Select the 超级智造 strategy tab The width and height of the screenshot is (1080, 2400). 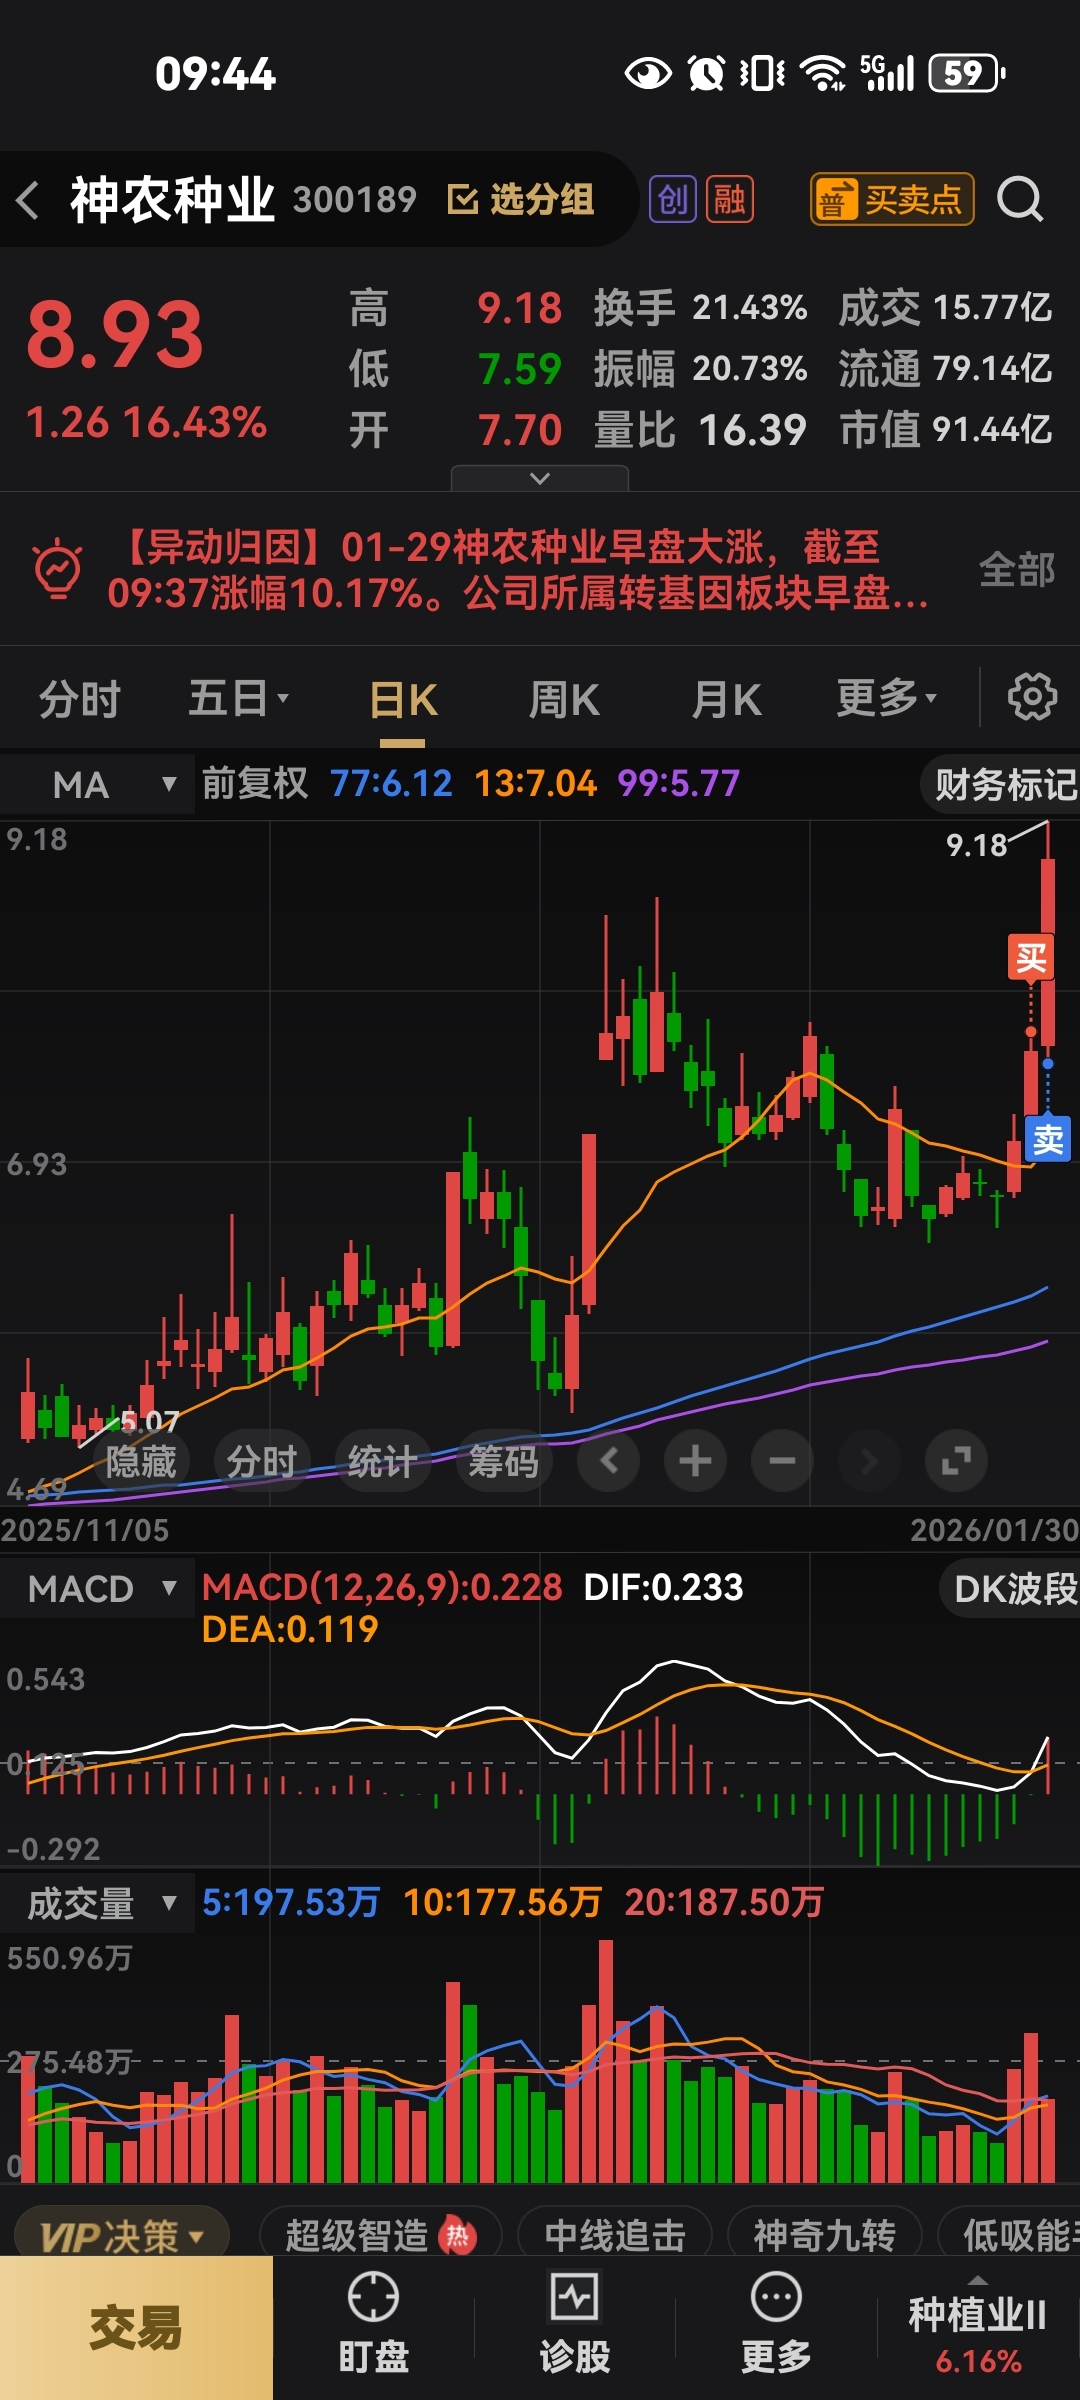coord(380,2235)
